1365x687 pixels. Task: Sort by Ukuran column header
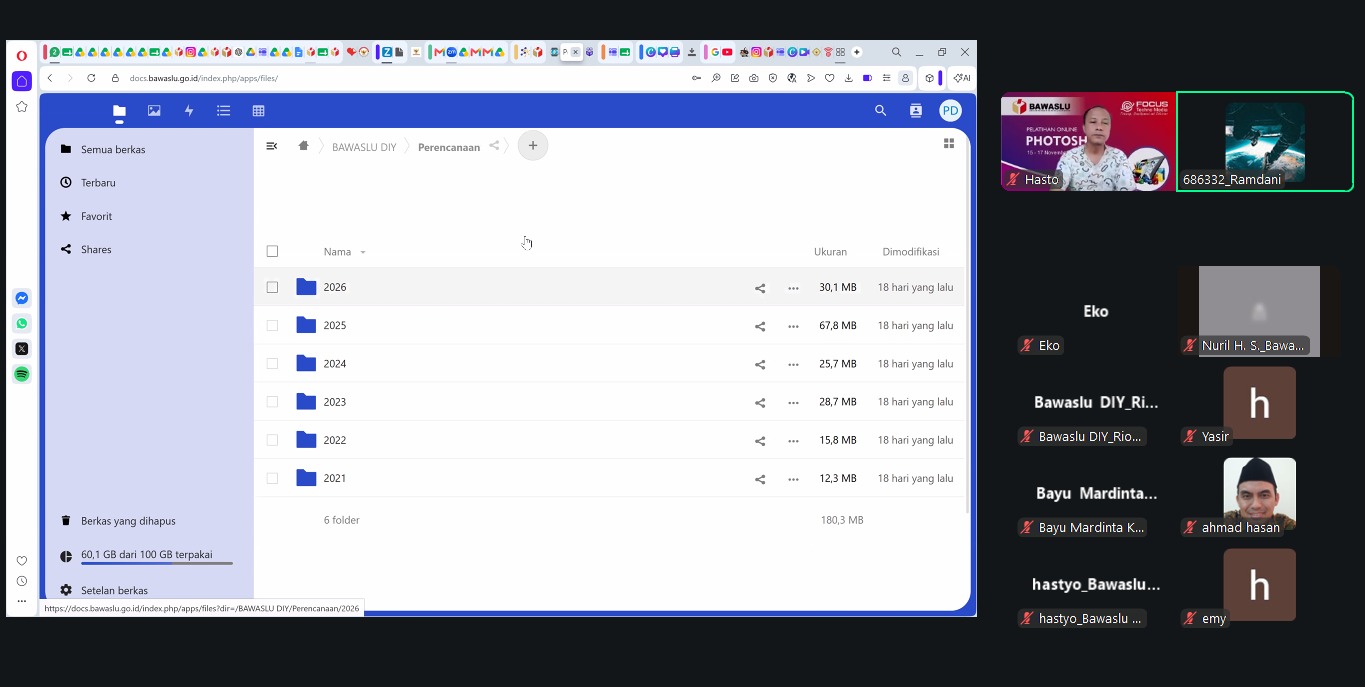(830, 252)
